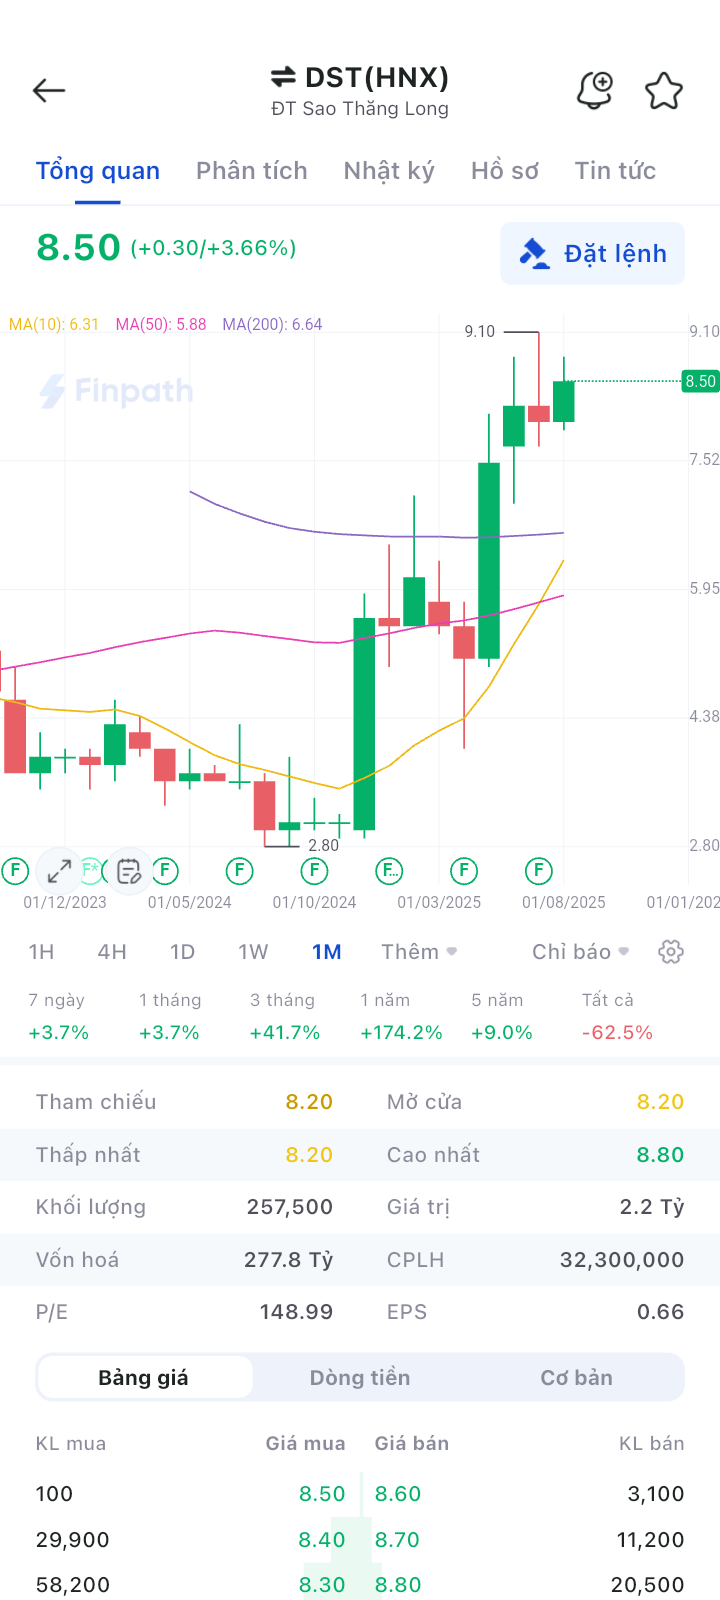This screenshot has width=720, height=1600.
Task: Open chart settings gear icon
Action: click(x=671, y=952)
